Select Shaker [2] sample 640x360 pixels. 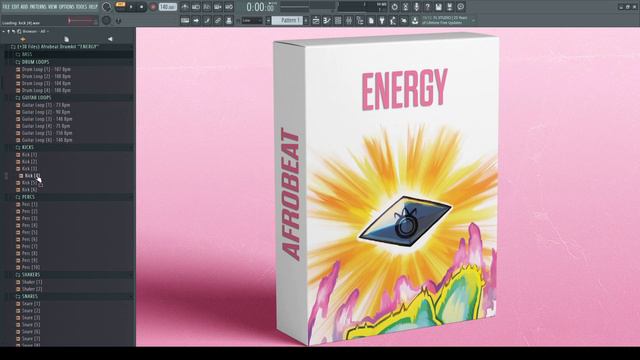point(31,289)
